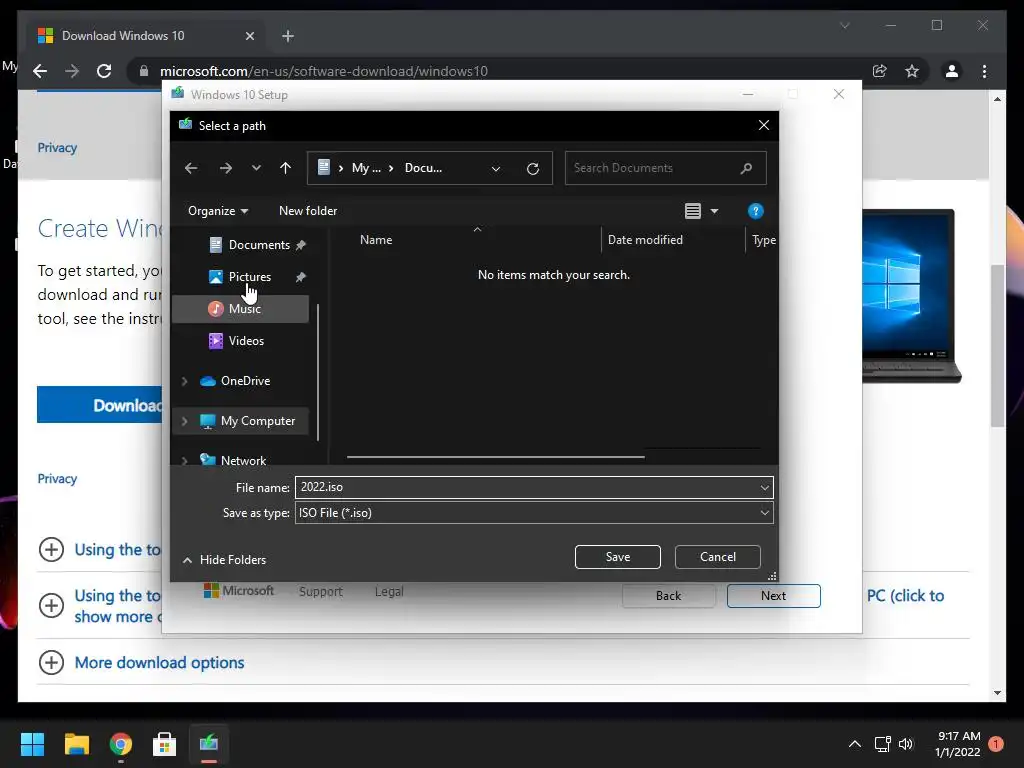Select My Computer in the navigation pane
This screenshot has height=768, width=1024.
pyautogui.click(x=257, y=421)
